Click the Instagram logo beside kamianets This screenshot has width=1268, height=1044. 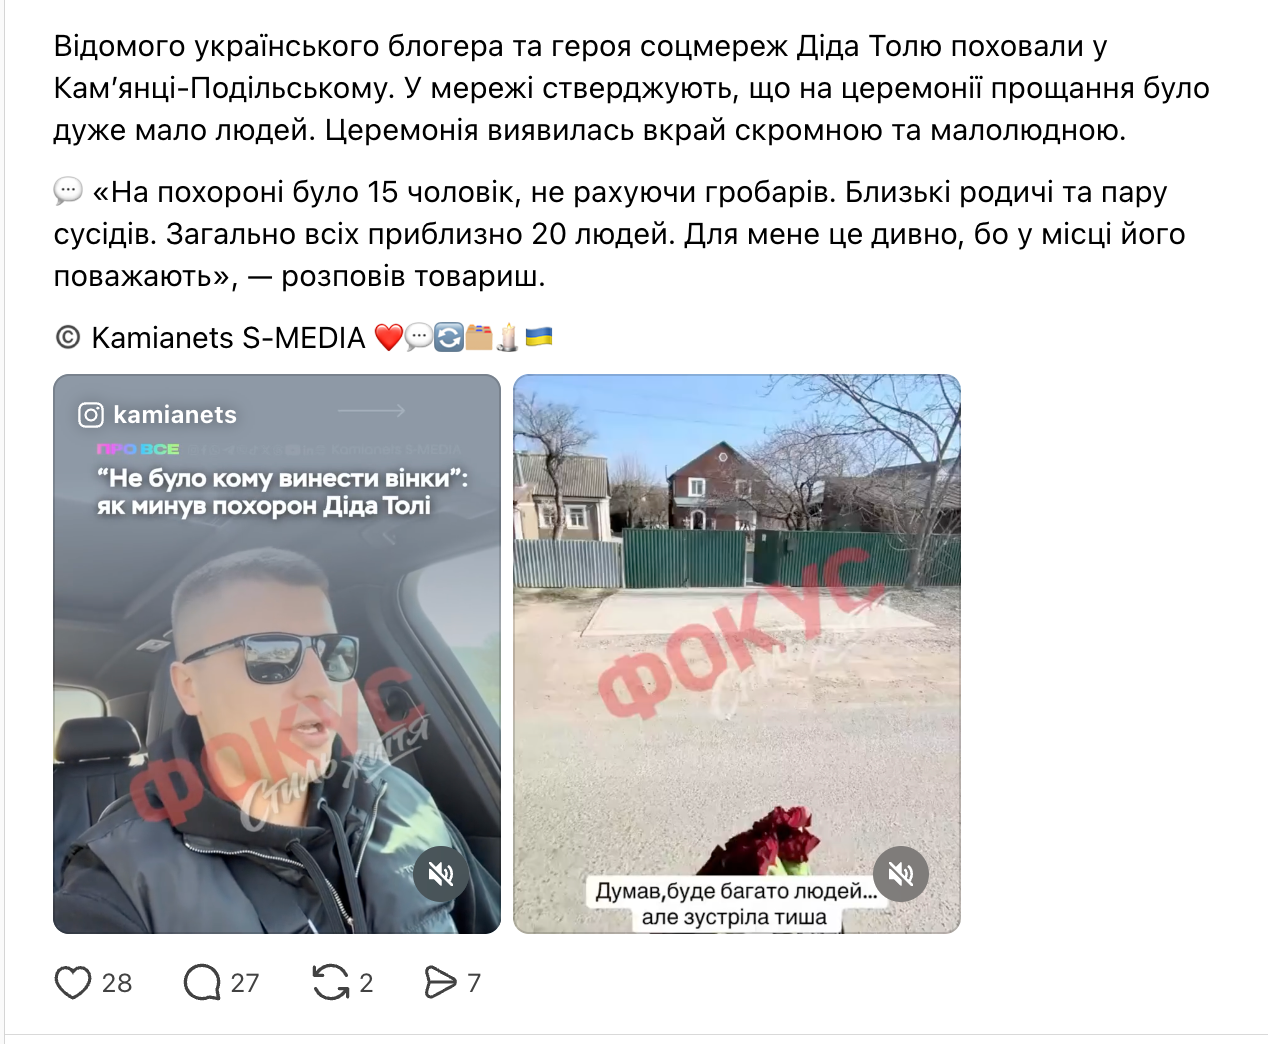pos(91,415)
